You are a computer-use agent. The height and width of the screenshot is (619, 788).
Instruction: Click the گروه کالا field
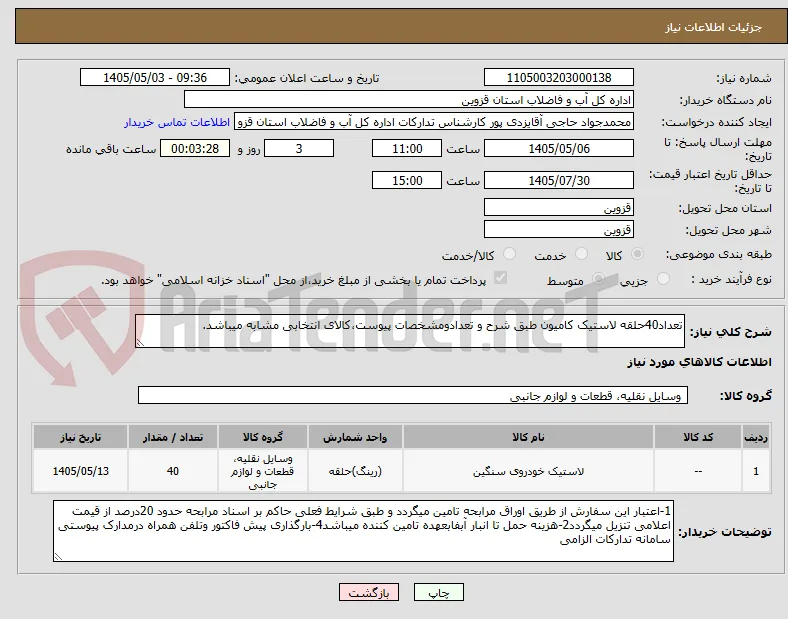[413, 395]
